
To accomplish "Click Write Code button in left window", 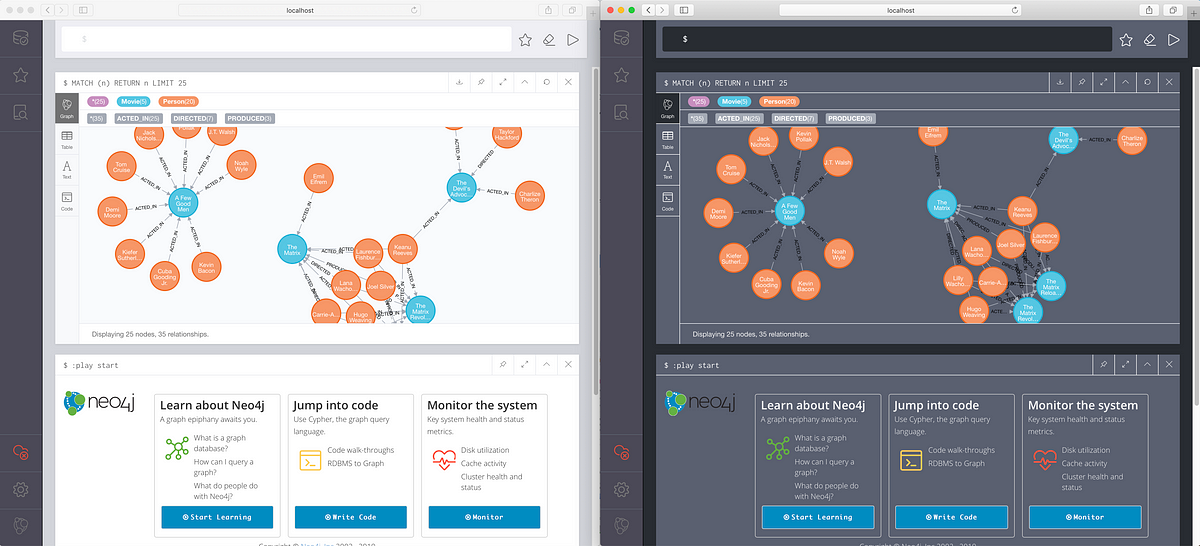I will point(350,517).
